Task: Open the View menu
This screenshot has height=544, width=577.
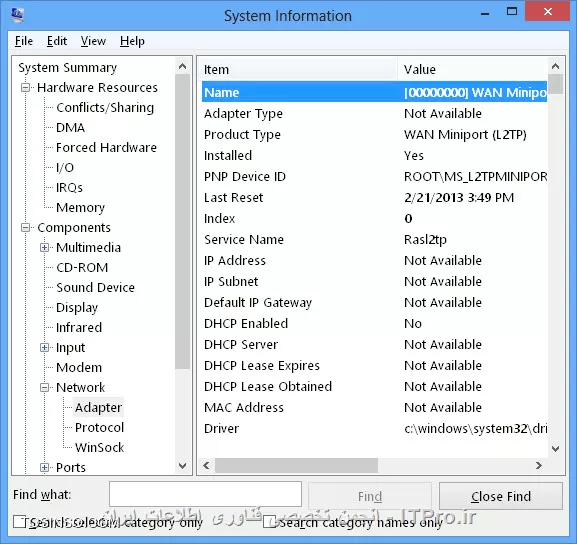Action: 93,41
